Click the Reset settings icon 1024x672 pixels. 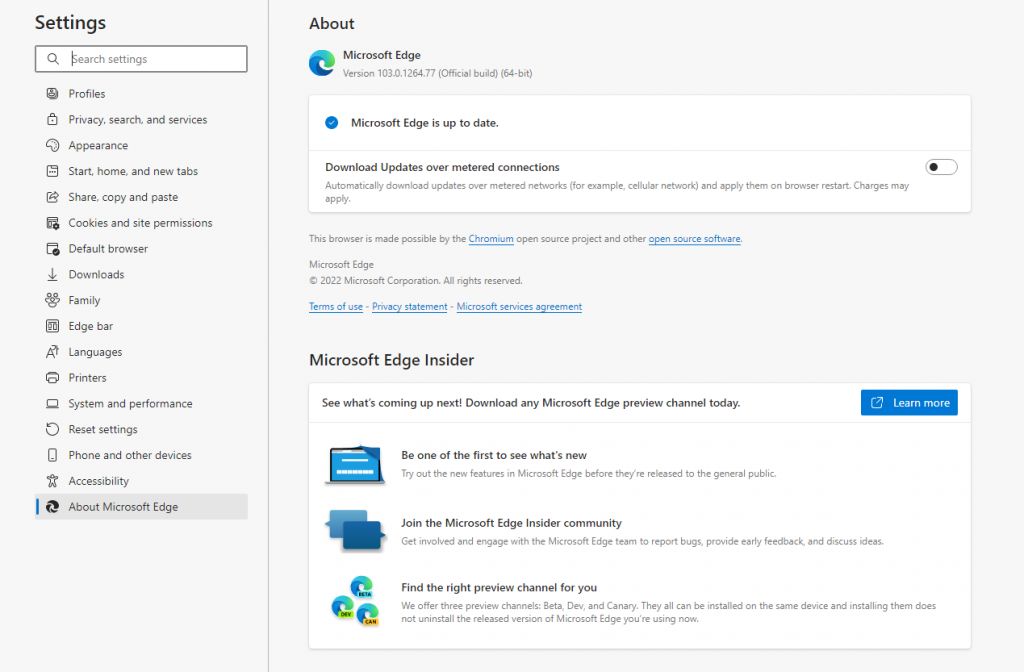click(52, 429)
